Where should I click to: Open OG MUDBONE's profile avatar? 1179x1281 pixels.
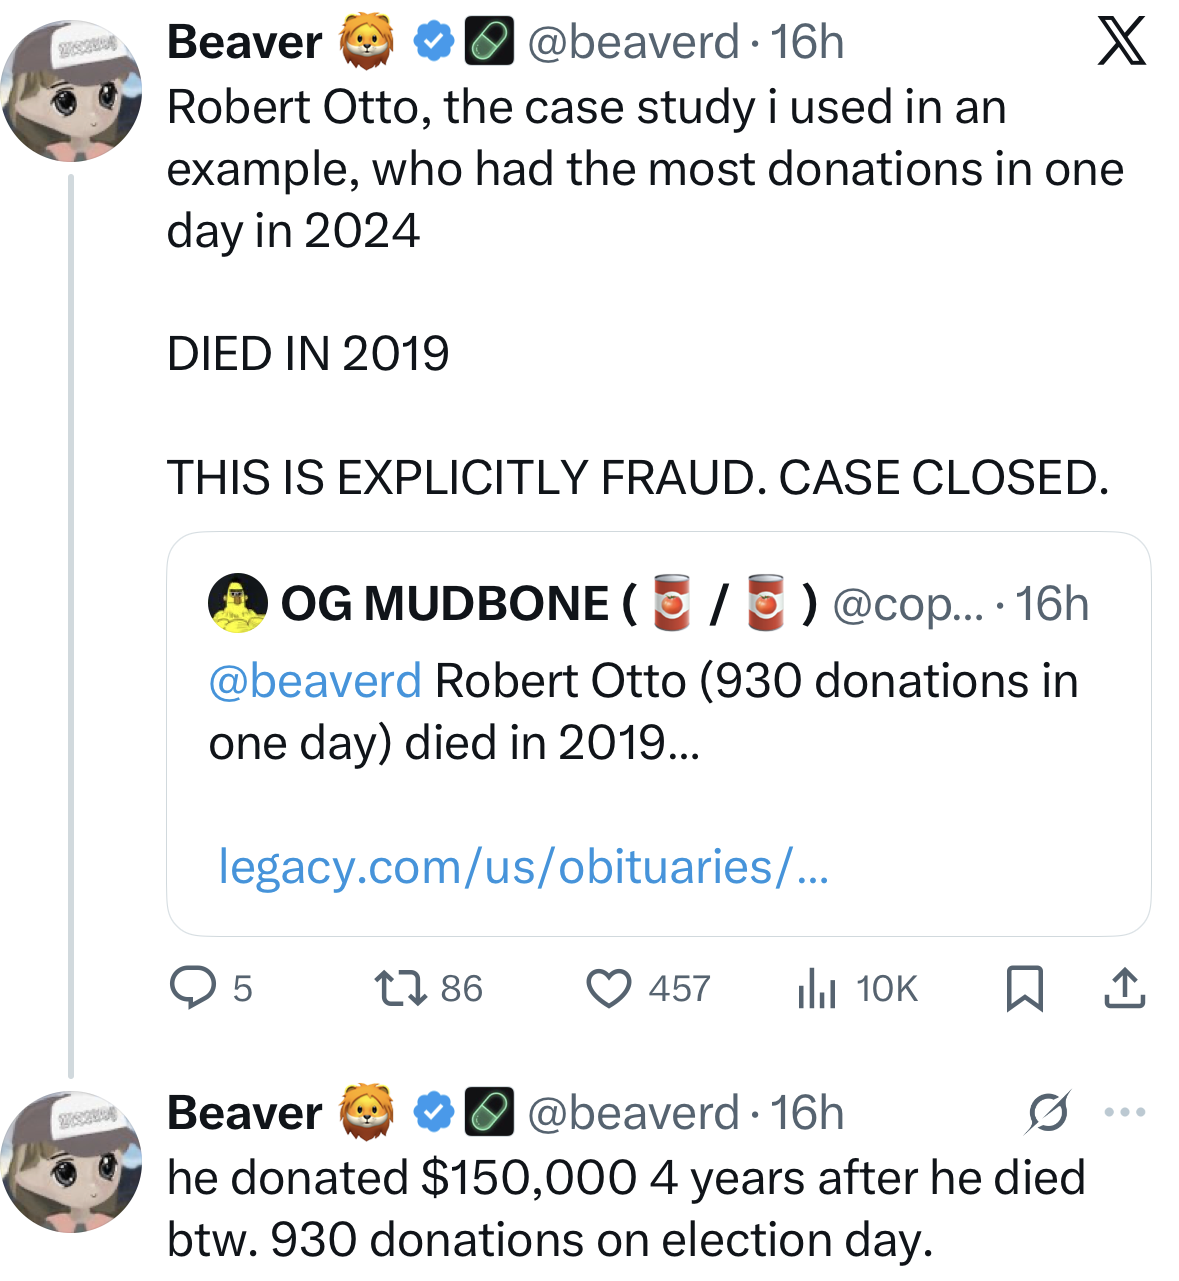point(238,603)
